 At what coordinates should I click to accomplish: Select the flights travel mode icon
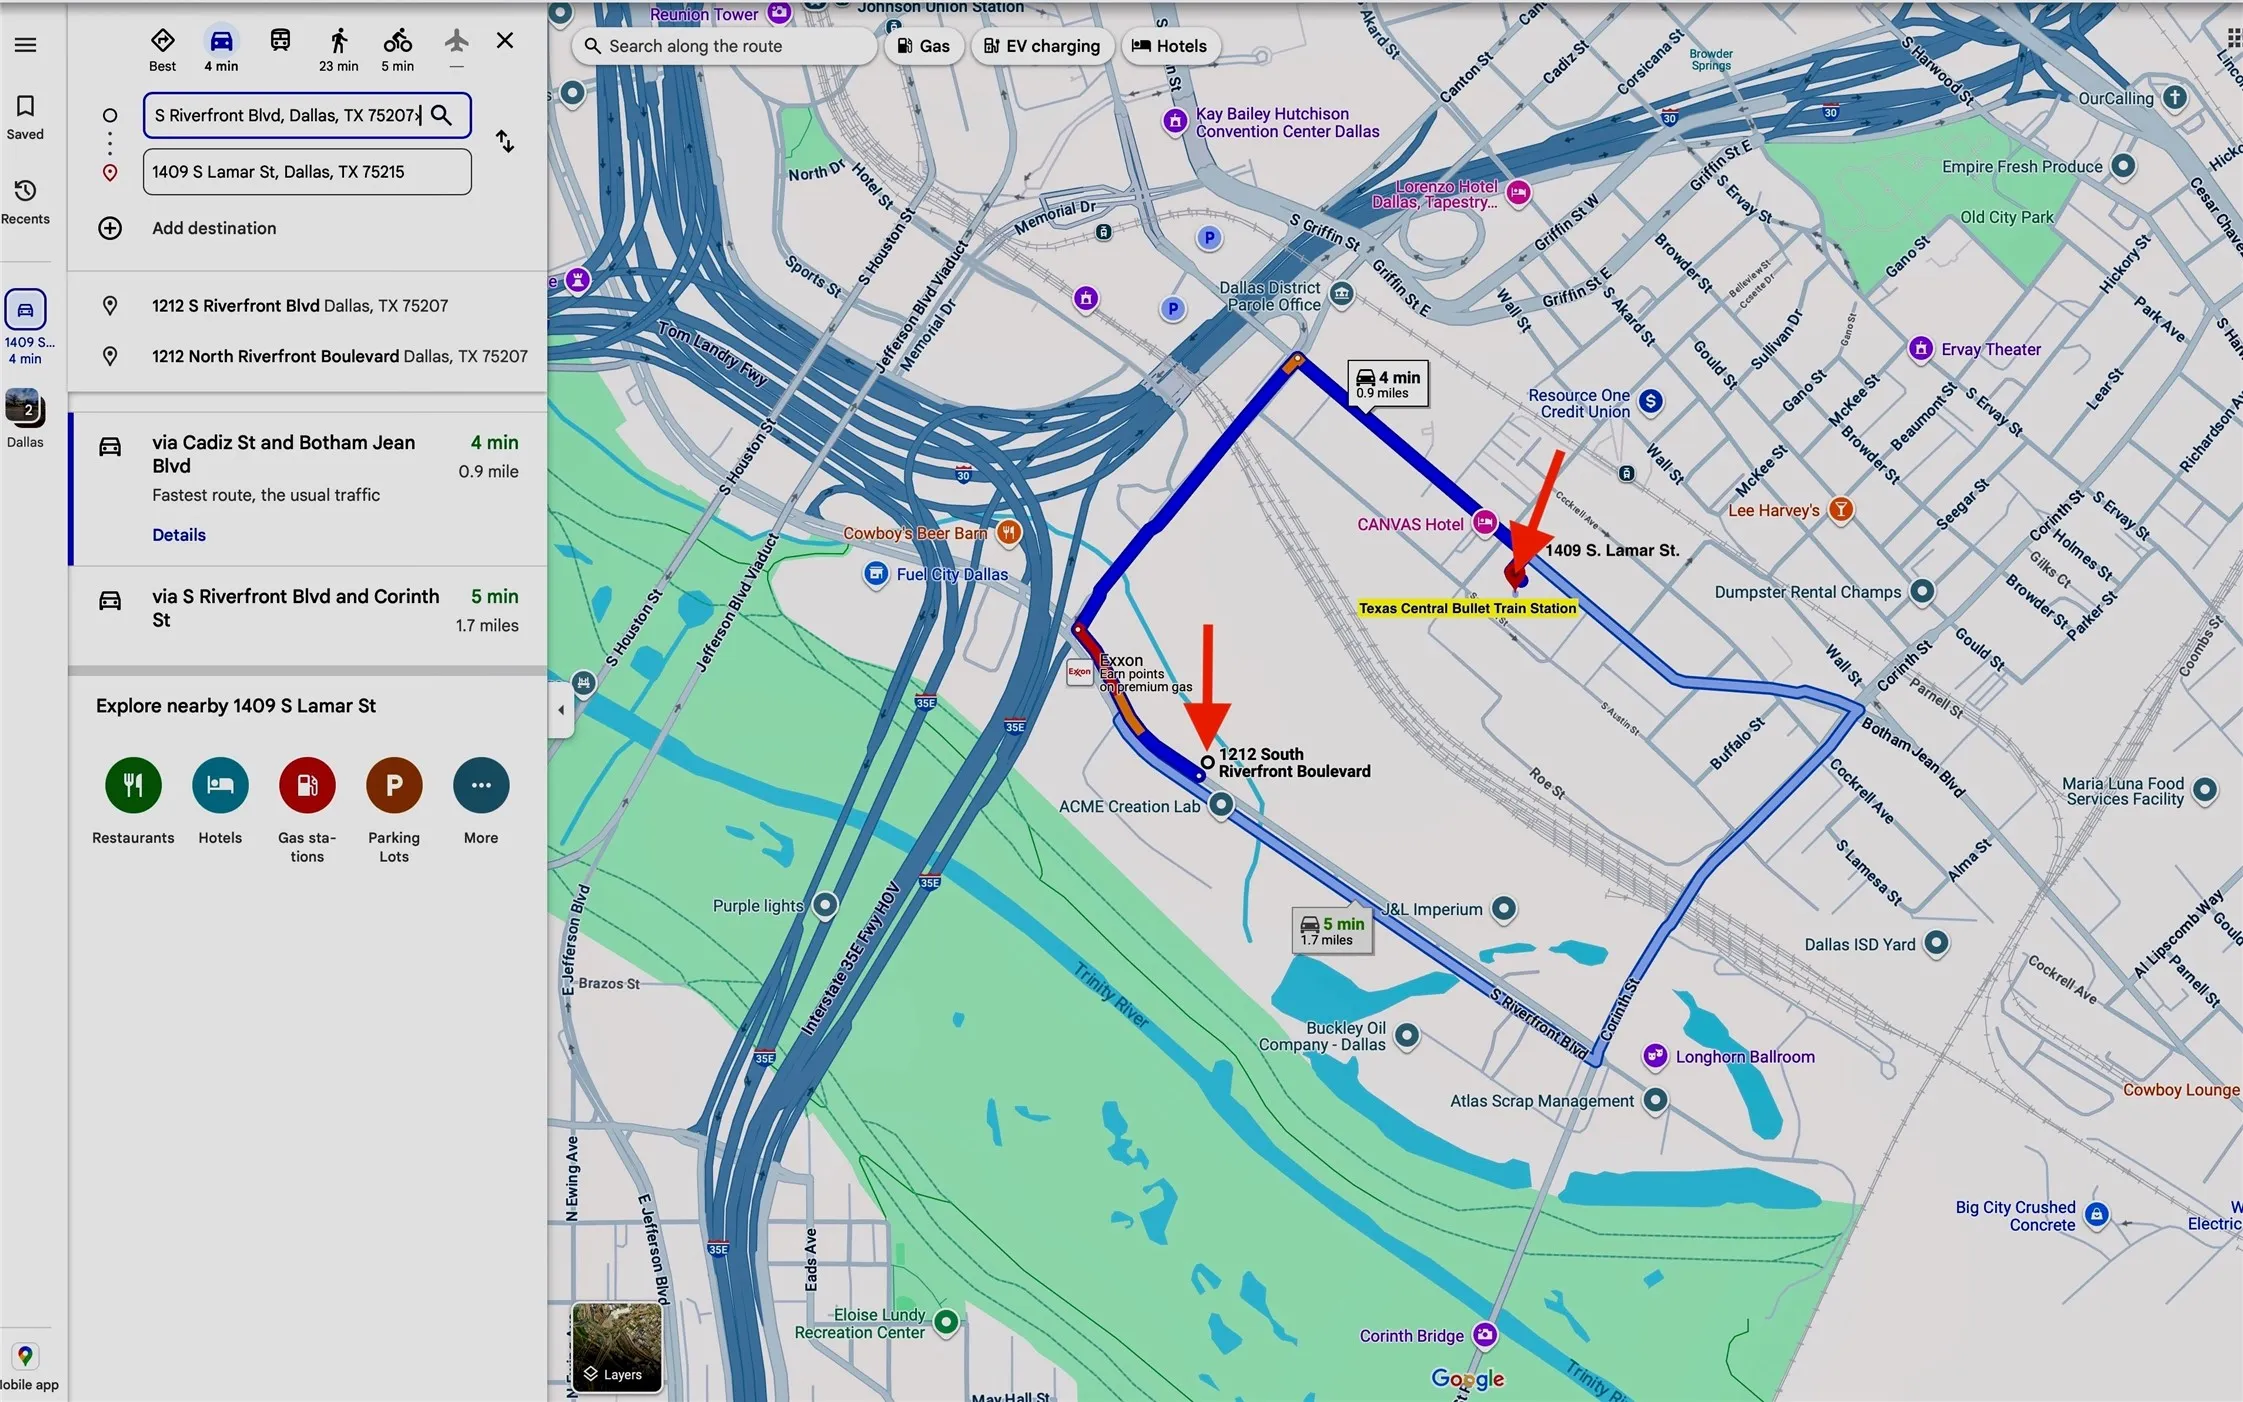tap(456, 41)
